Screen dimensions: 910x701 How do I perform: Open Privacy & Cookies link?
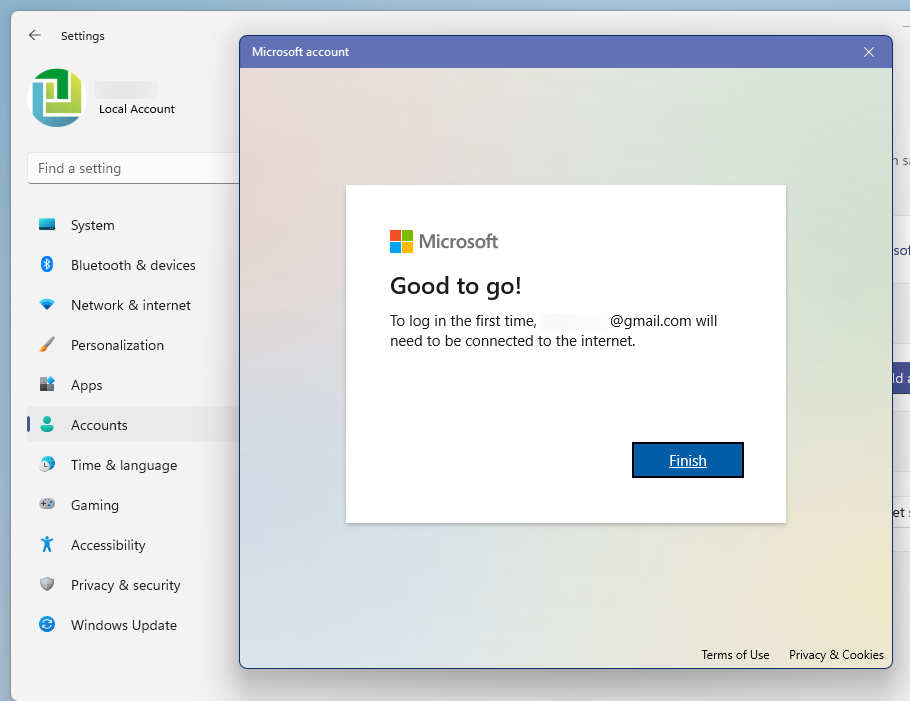[x=836, y=655]
